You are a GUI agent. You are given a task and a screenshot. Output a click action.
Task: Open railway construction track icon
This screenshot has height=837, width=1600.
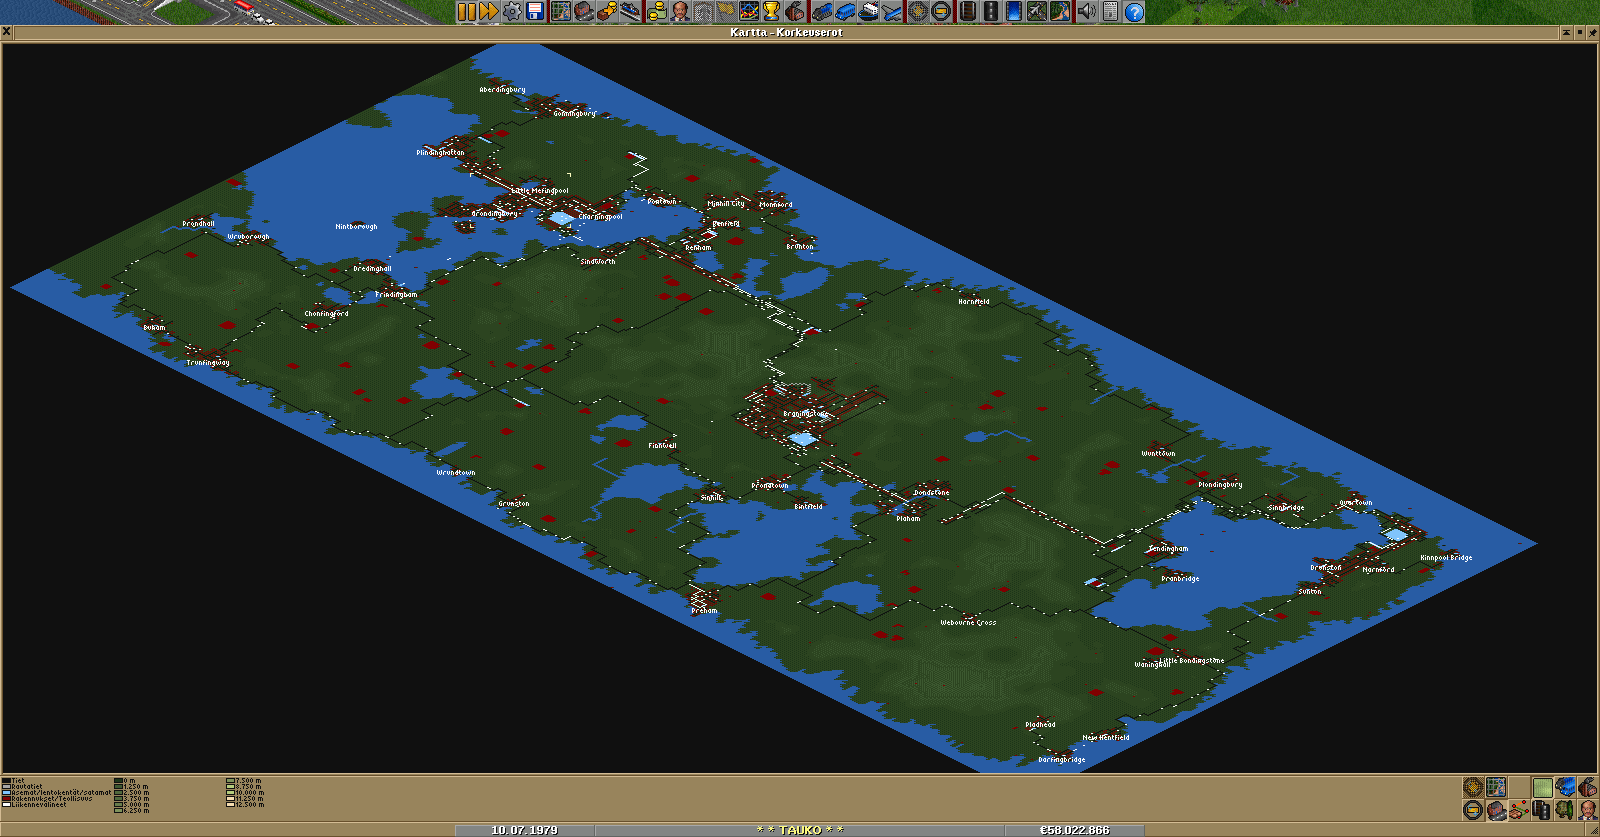tap(967, 12)
